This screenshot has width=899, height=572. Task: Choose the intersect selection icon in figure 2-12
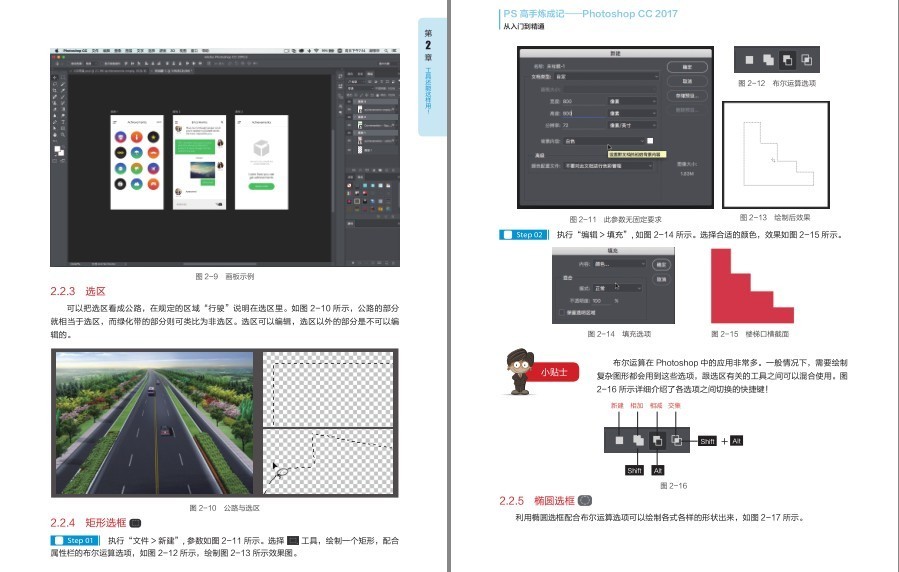pyautogui.click(x=806, y=60)
